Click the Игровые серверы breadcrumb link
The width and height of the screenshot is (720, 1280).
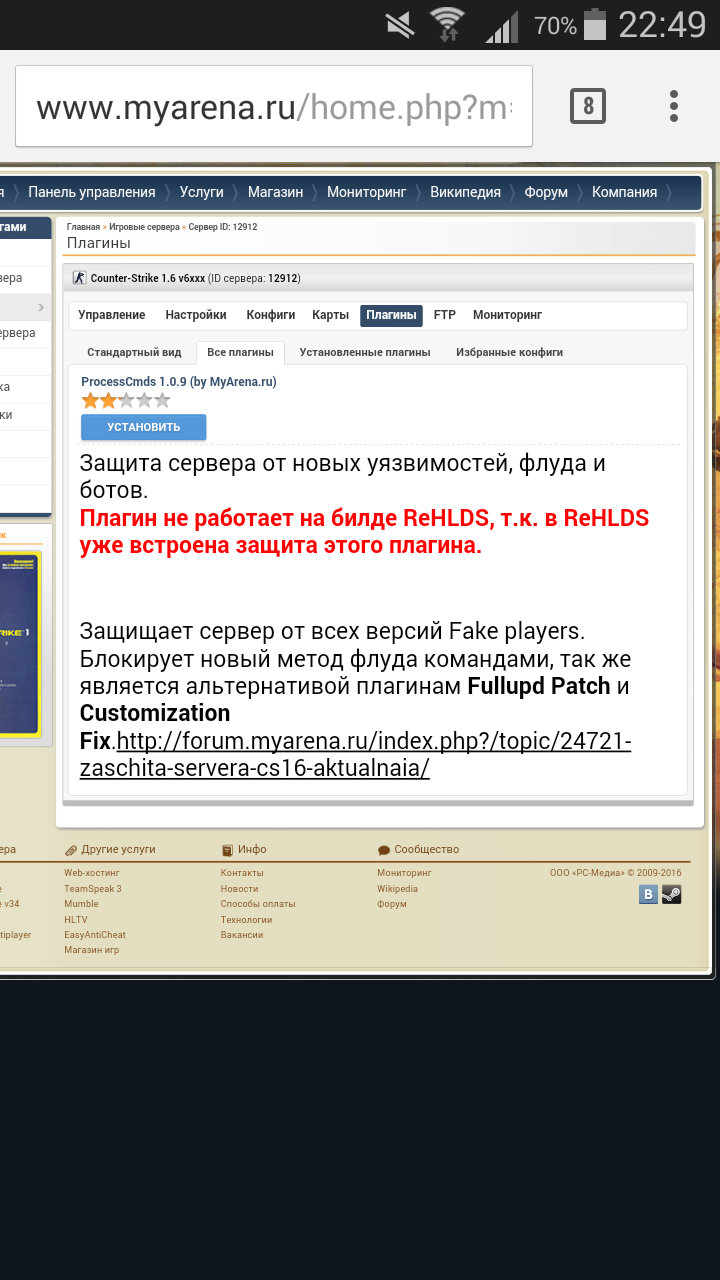tap(145, 227)
